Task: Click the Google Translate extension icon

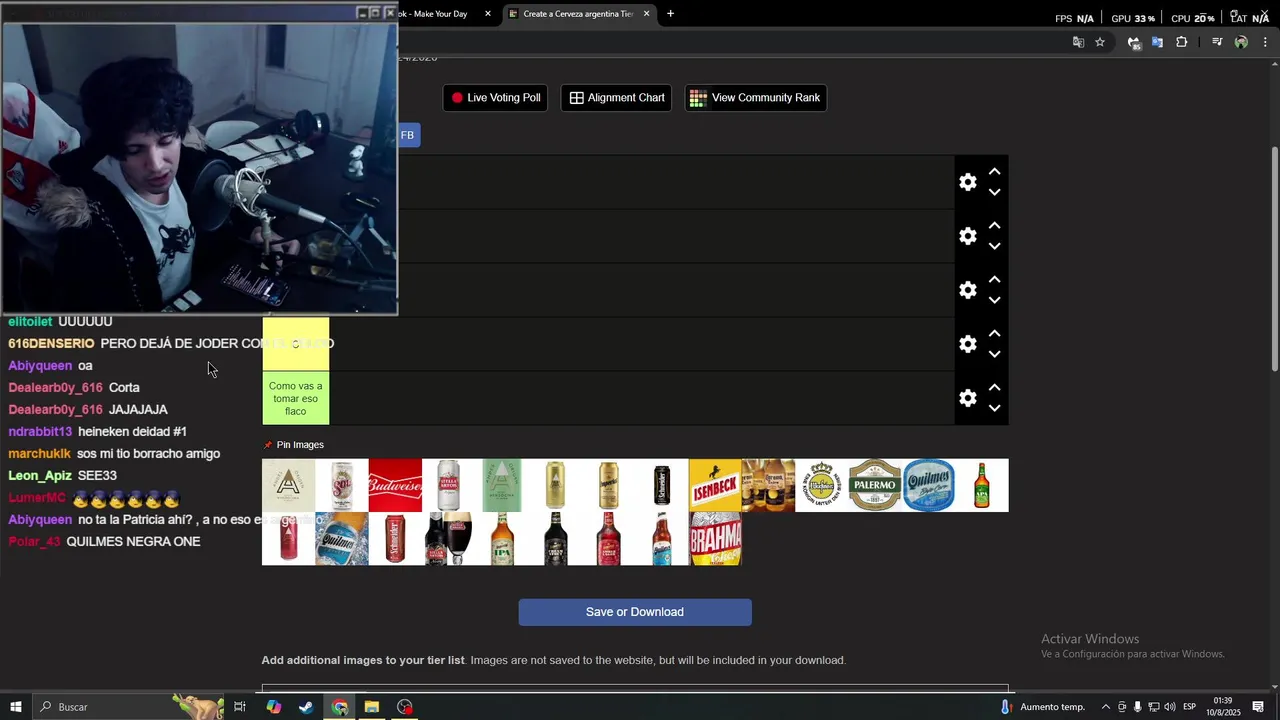Action: tap(1157, 42)
